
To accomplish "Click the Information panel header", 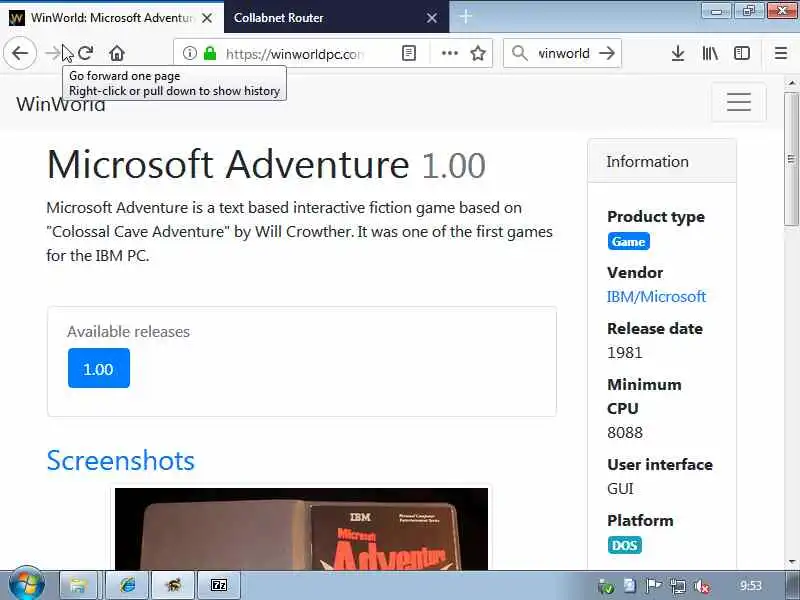I will [x=662, y=161].
